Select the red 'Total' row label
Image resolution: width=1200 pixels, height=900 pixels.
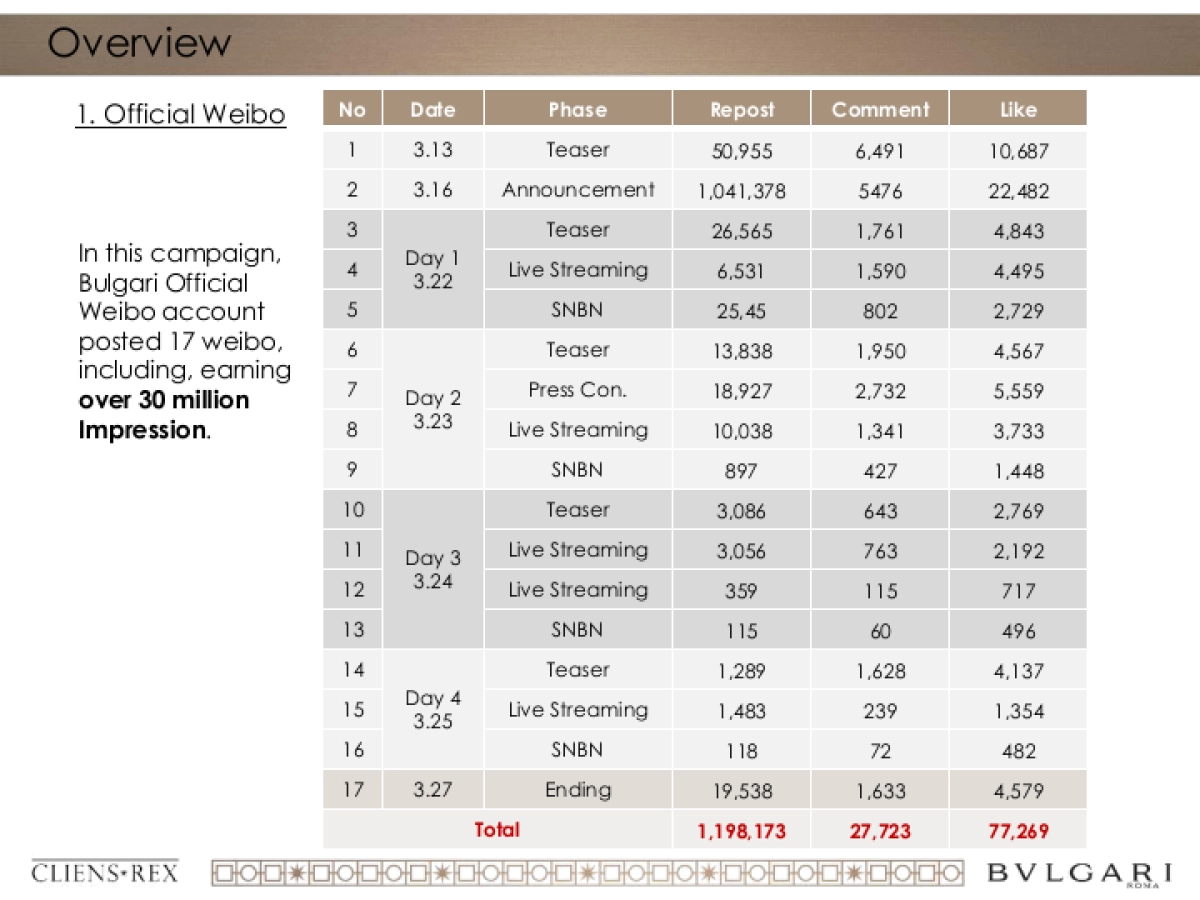(x=497, y=830)
